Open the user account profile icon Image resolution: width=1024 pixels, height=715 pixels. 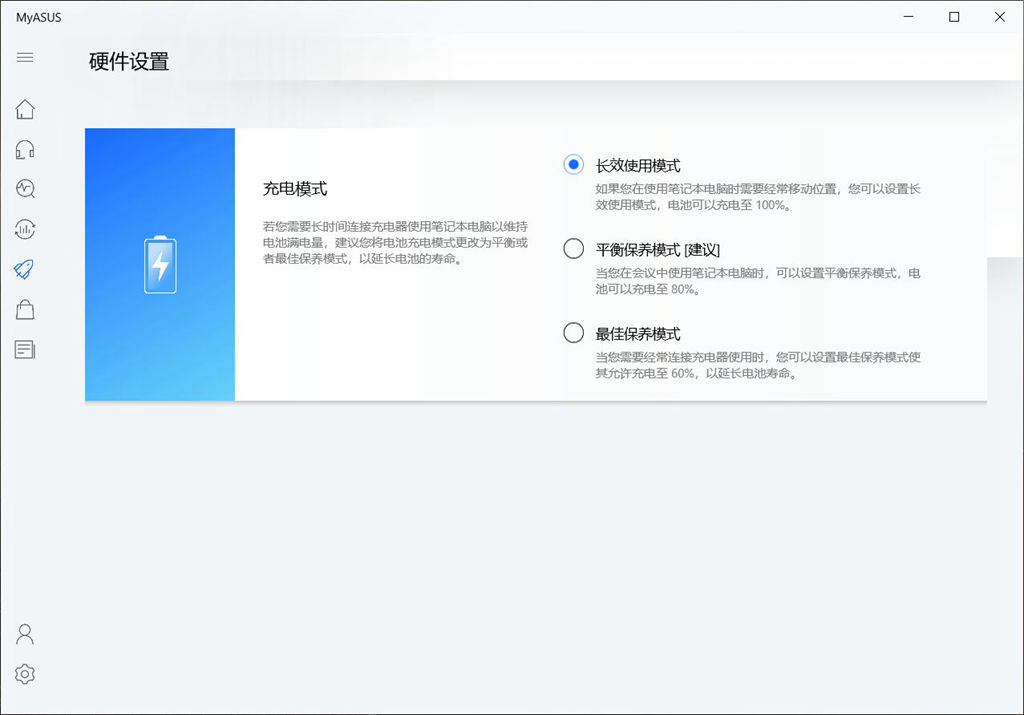pos(25,634)
